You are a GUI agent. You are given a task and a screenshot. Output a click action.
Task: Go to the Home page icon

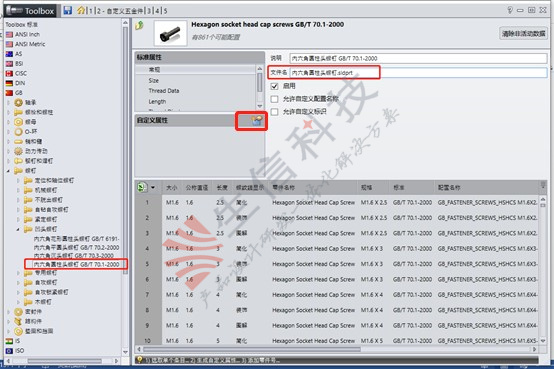click(81, 10)
